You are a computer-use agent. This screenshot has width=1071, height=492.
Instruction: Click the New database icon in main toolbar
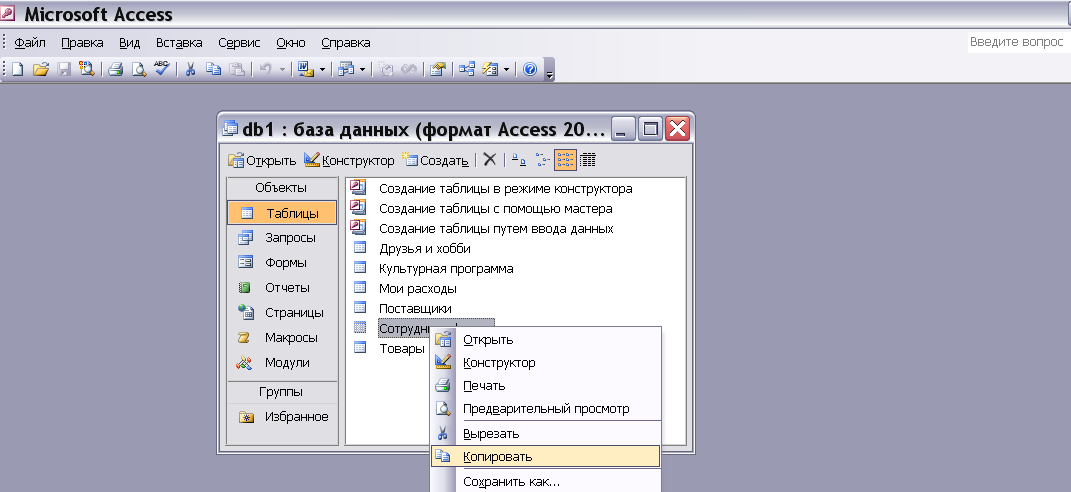[18, 69]
